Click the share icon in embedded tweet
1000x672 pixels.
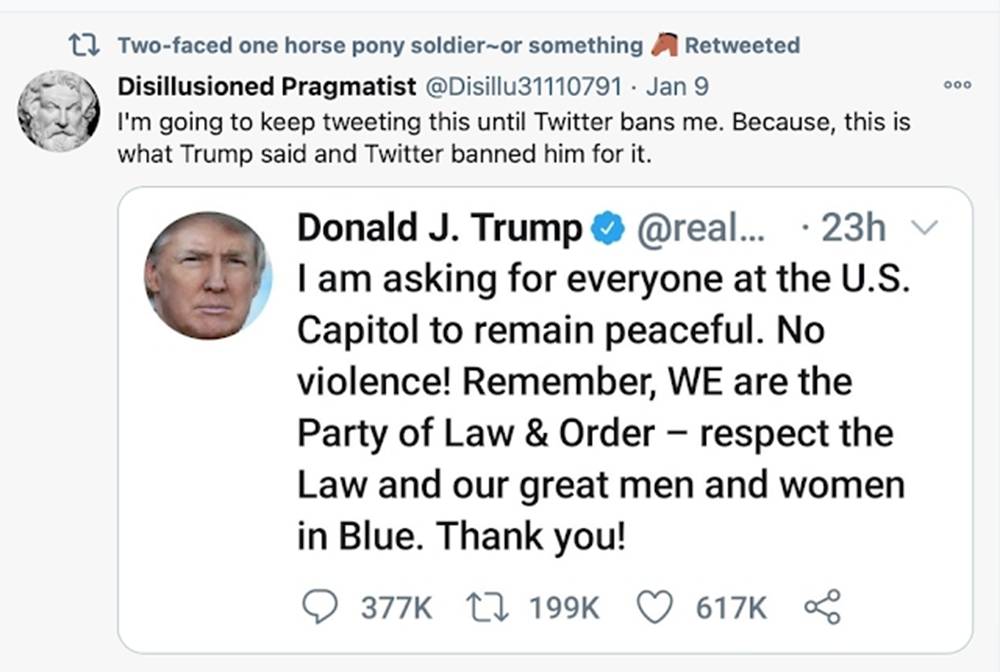823,607
